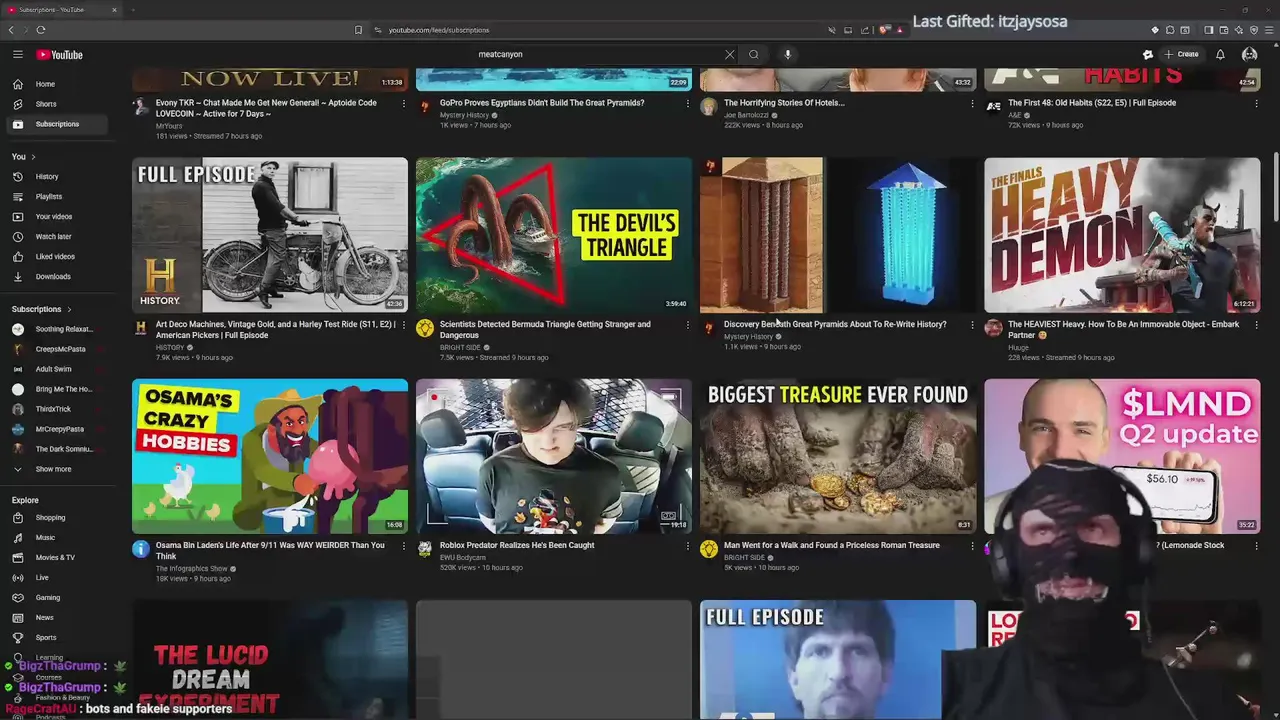The width and height of the screenshot is (1280, 720).
Task: Open options menu for Bermuda Triangle video
Action: point(688,325)
